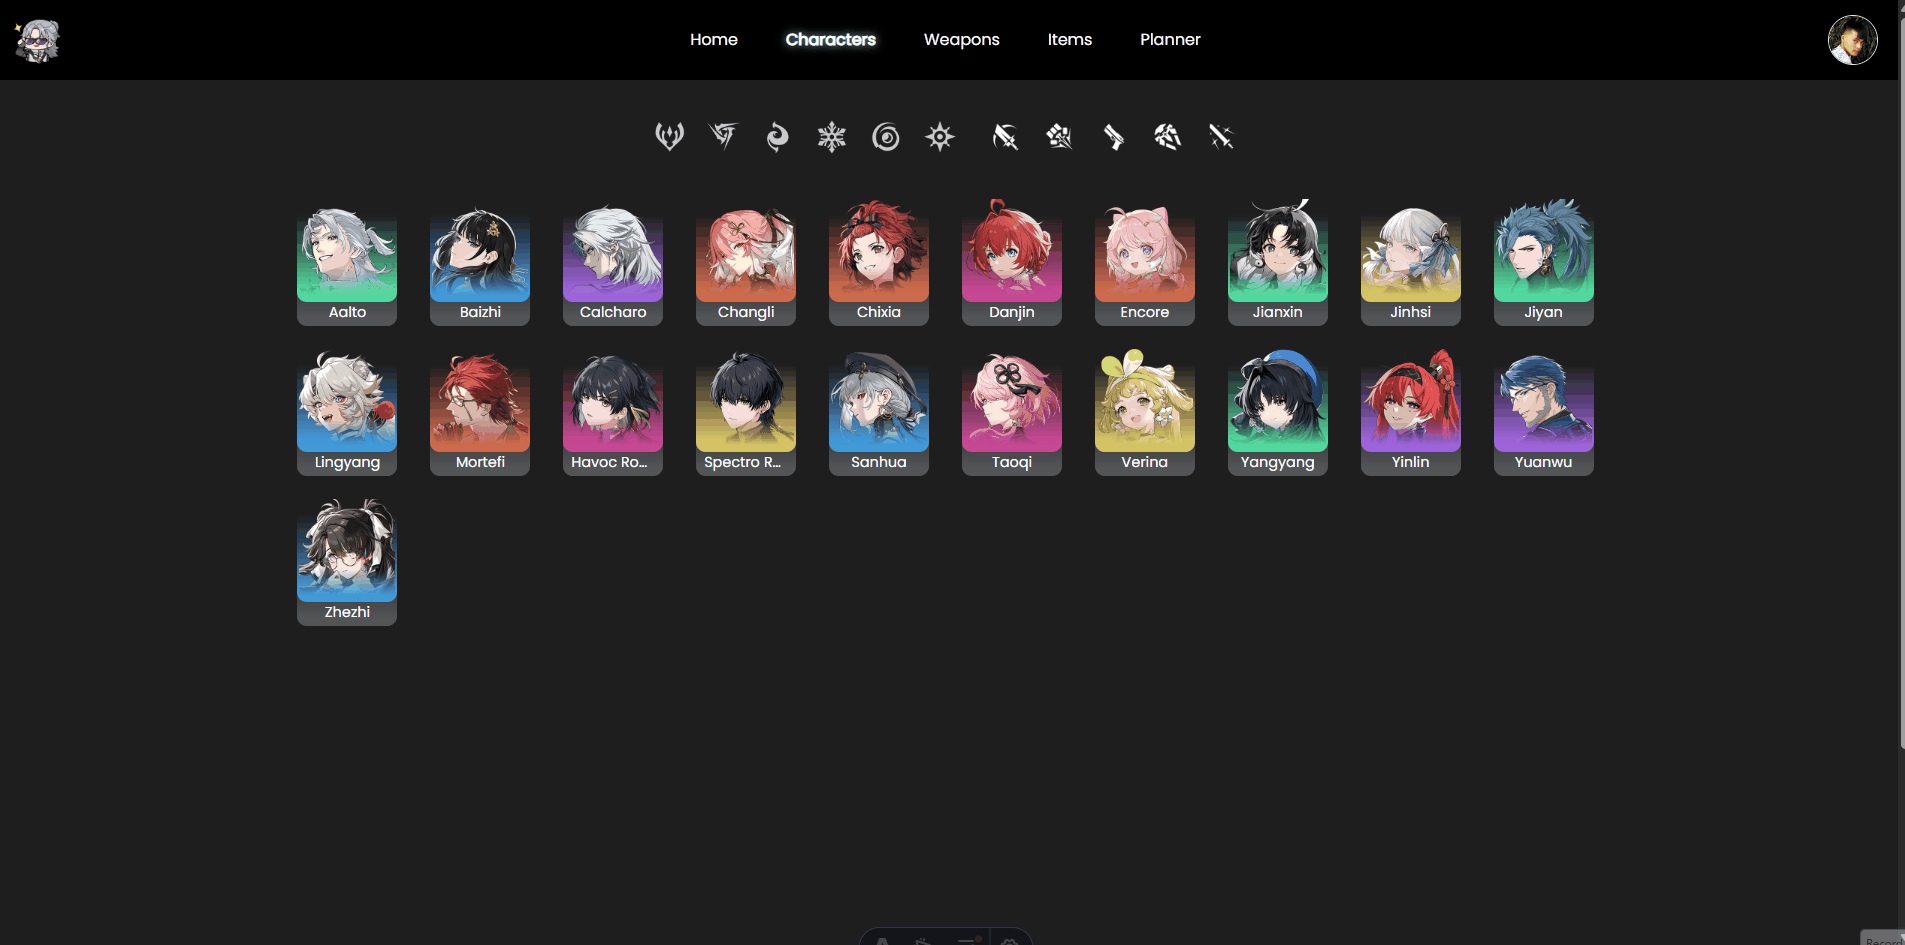
Task: Return to the Home page link
Action: (x=713, y=39)
